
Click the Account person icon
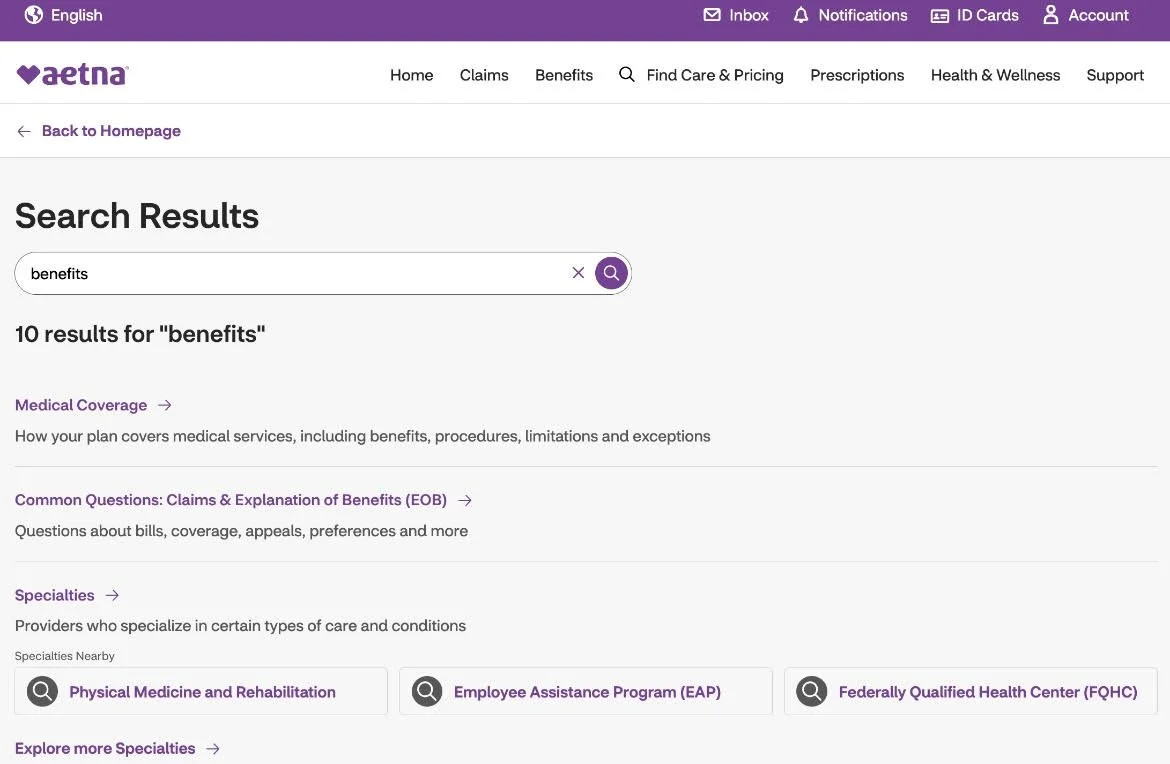tap(1051, 15)
